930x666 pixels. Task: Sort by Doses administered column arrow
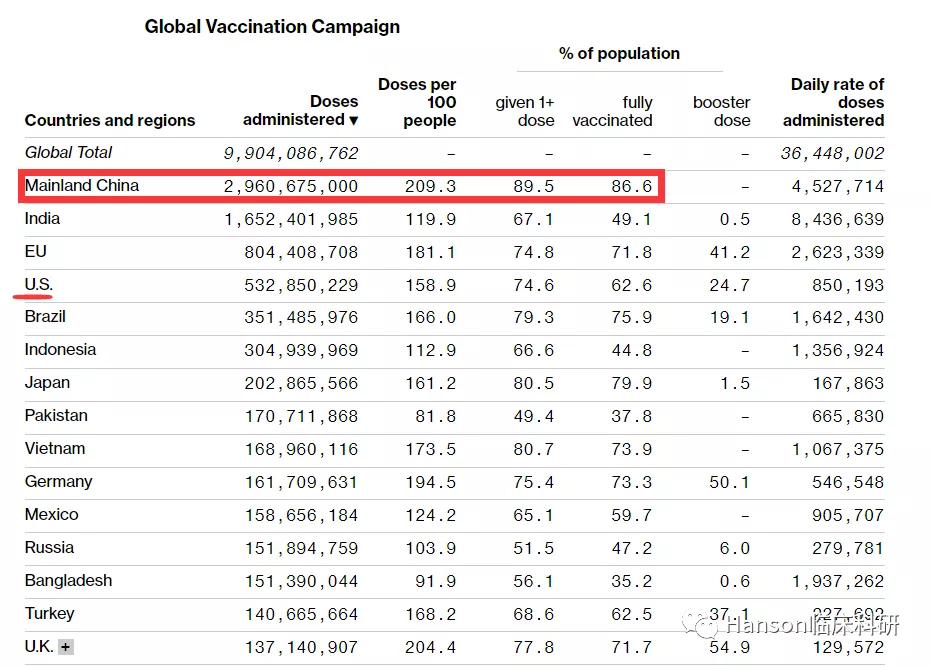tap(353, 120)
